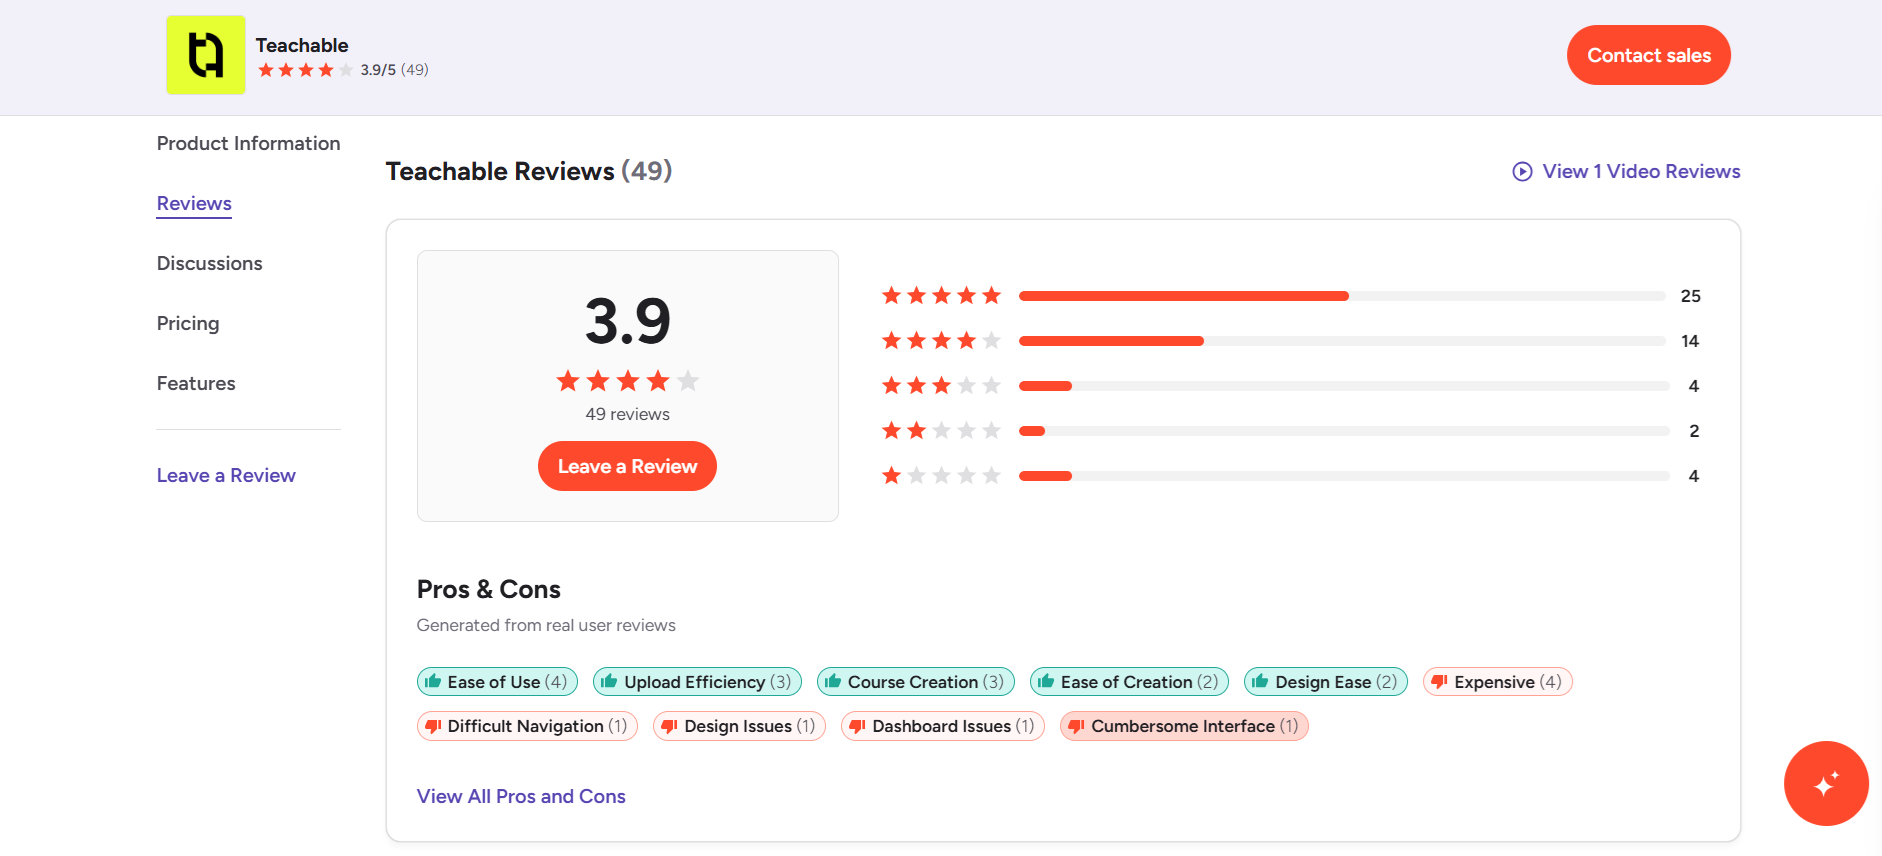Click the Teachable logo icon
The image size is (1882, 856).
click(x=206, y=55)
